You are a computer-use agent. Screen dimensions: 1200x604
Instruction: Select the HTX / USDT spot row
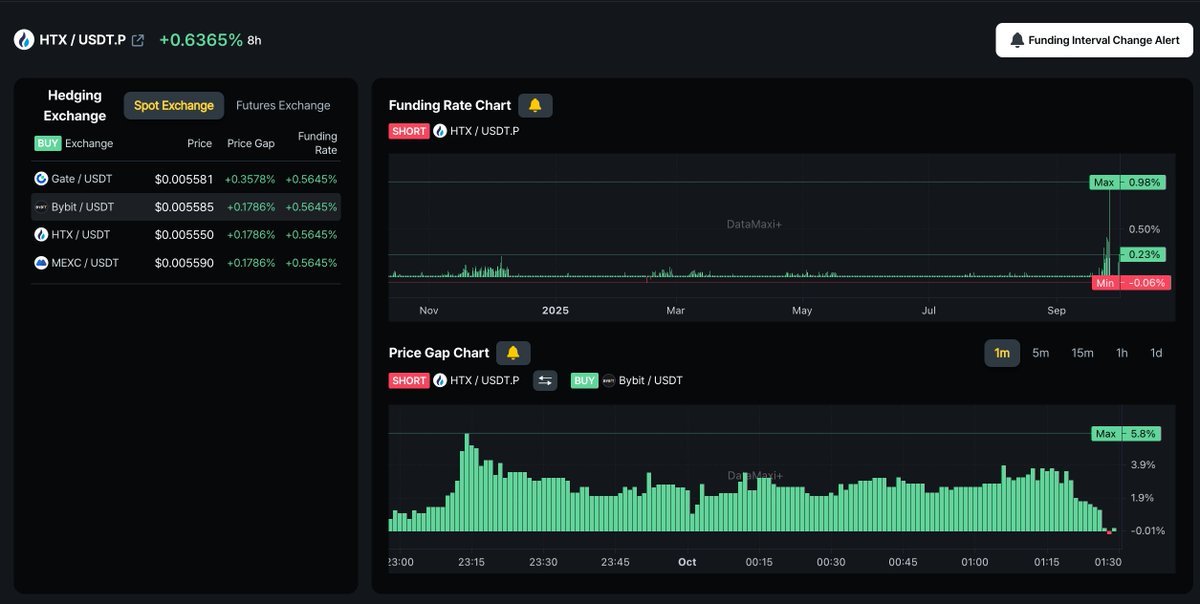[186, 235]
